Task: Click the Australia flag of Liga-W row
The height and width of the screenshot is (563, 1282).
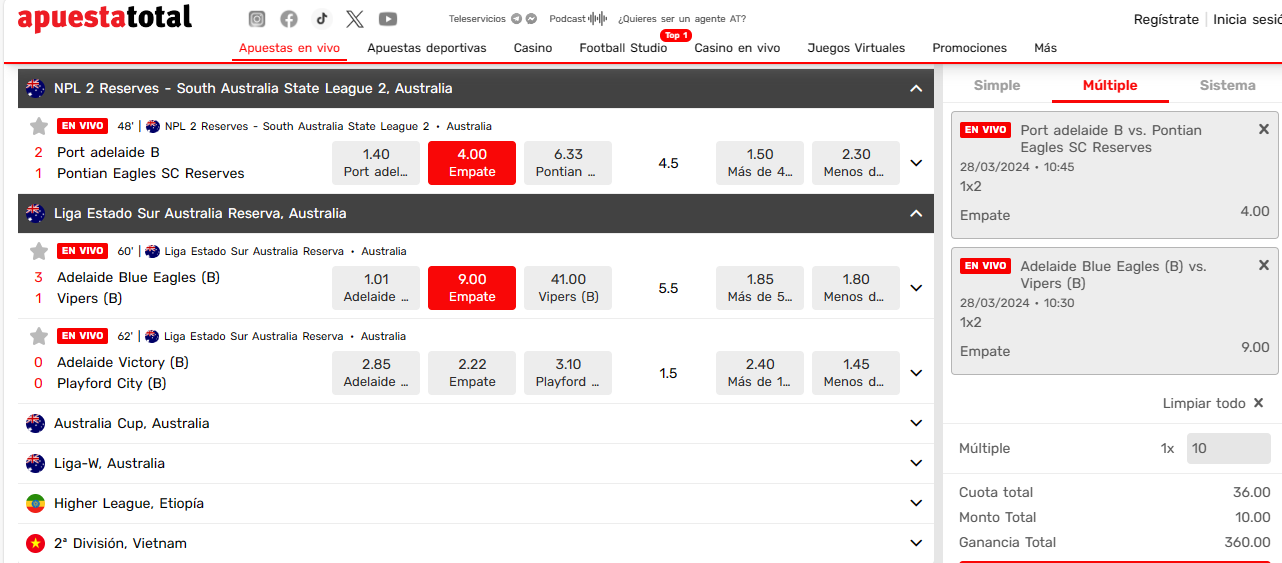Action: tap(36, 463)
